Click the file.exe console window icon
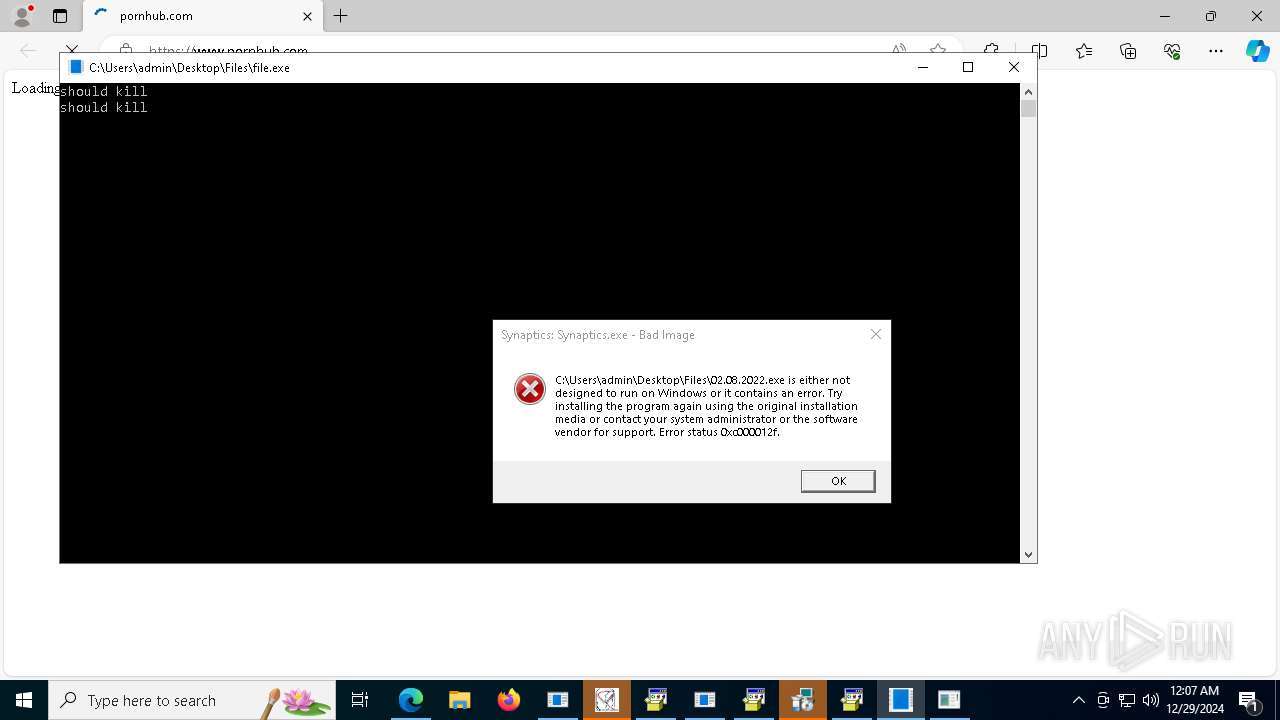The width and height of the screenshot is (1280, 720). tap(75, 67)
